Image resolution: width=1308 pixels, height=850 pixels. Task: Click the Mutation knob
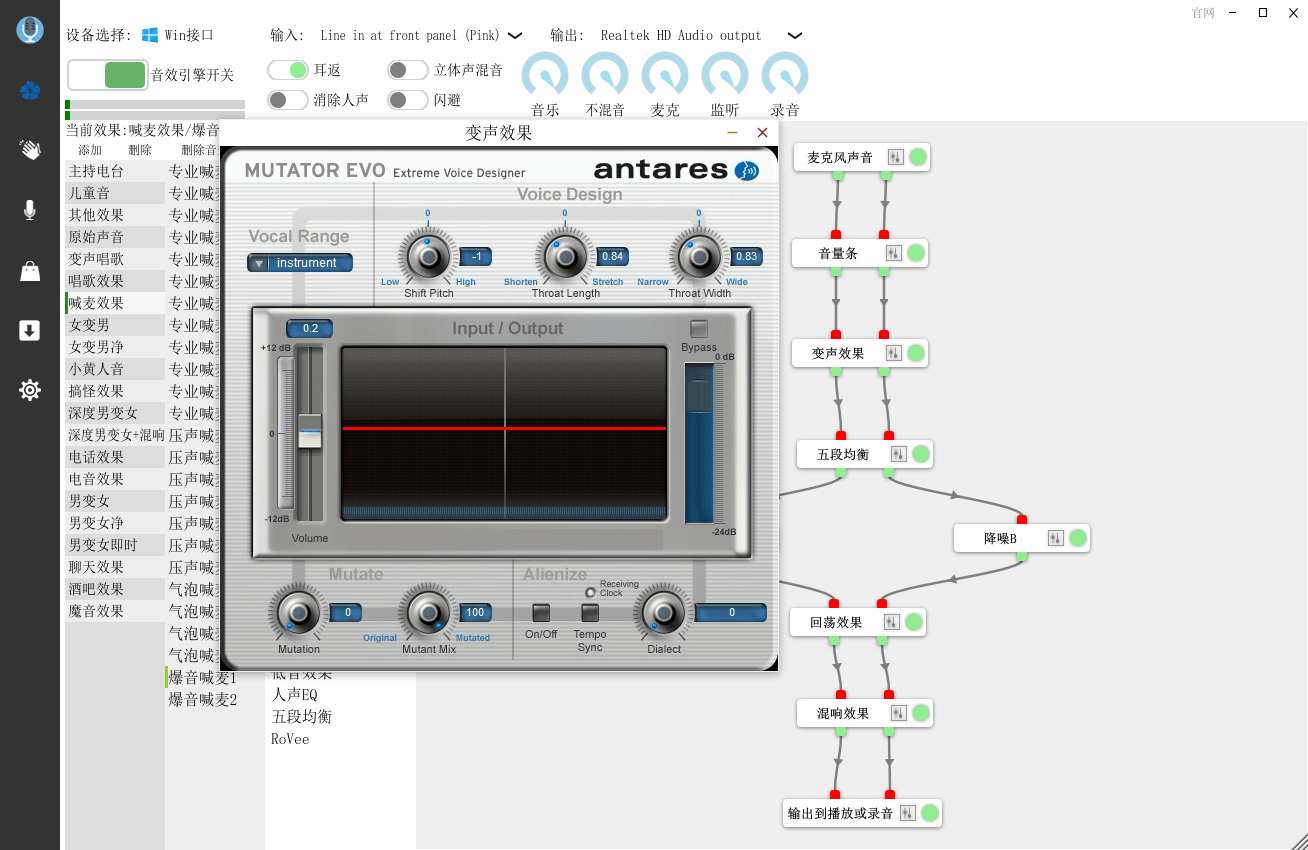[x=298, y=612]
